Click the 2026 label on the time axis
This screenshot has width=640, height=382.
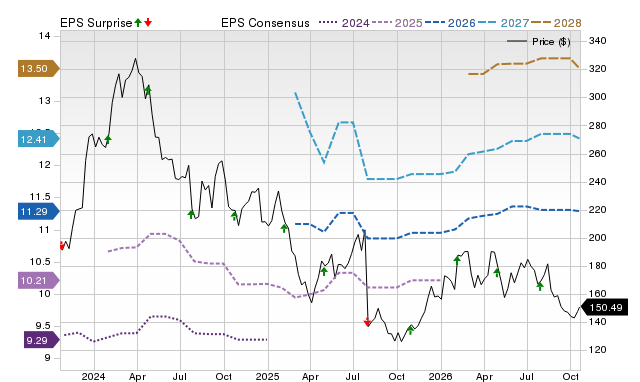click(440, 376)
